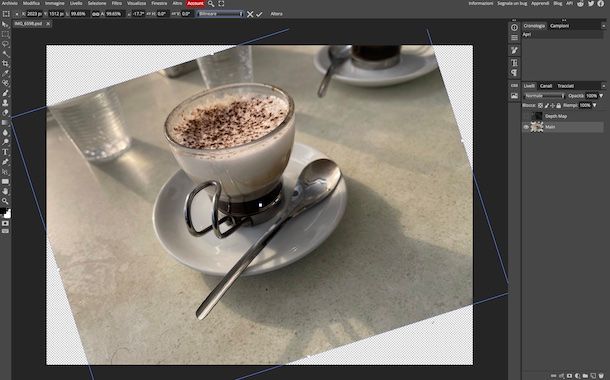The image size is (610, 380).
Task: Open the Paragraph panel icon
Action: click(514, 73)
